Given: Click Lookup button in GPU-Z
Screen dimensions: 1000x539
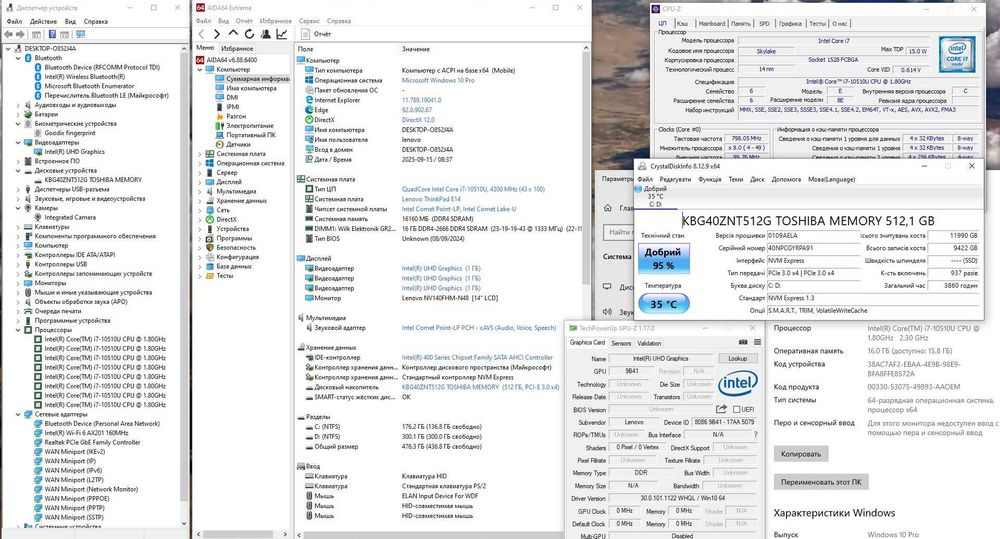Looking at the screenshot, I should [x=738, y=358].
